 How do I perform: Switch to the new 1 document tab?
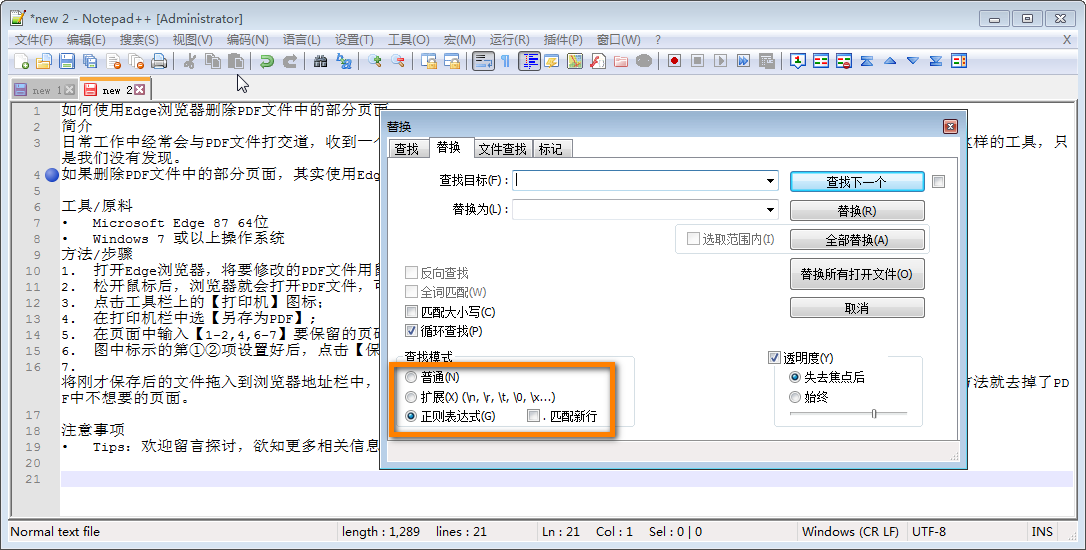44,90
